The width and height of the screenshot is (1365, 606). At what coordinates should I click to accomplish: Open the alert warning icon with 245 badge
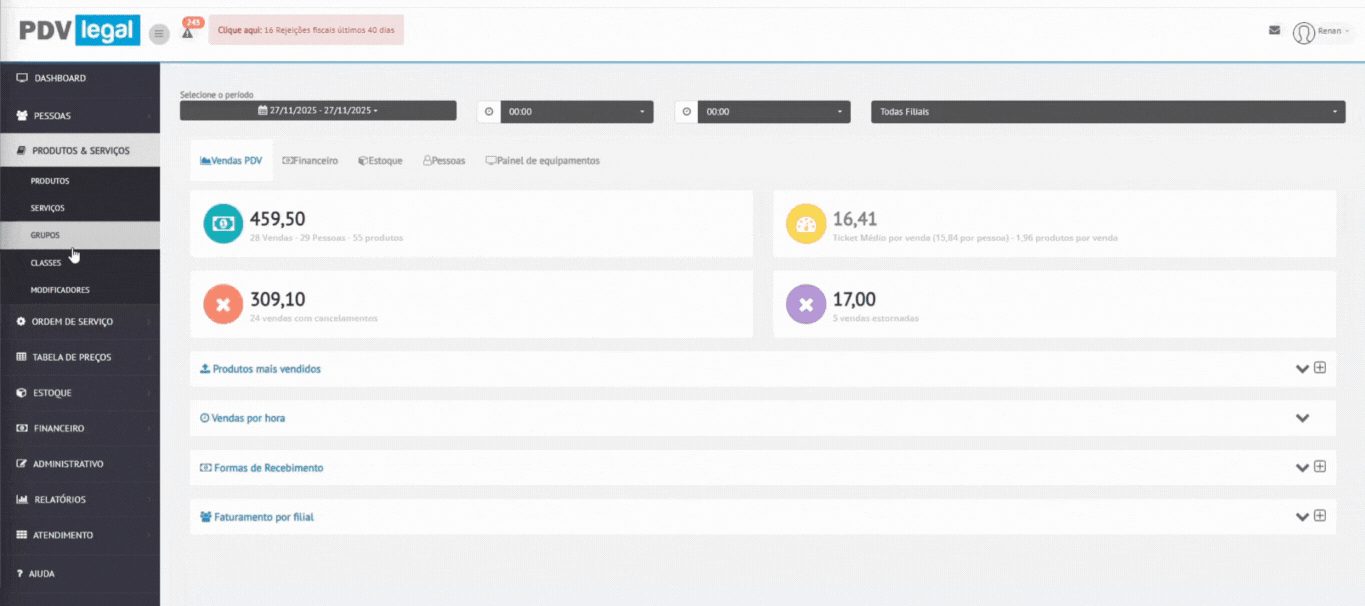click(187, 32)
